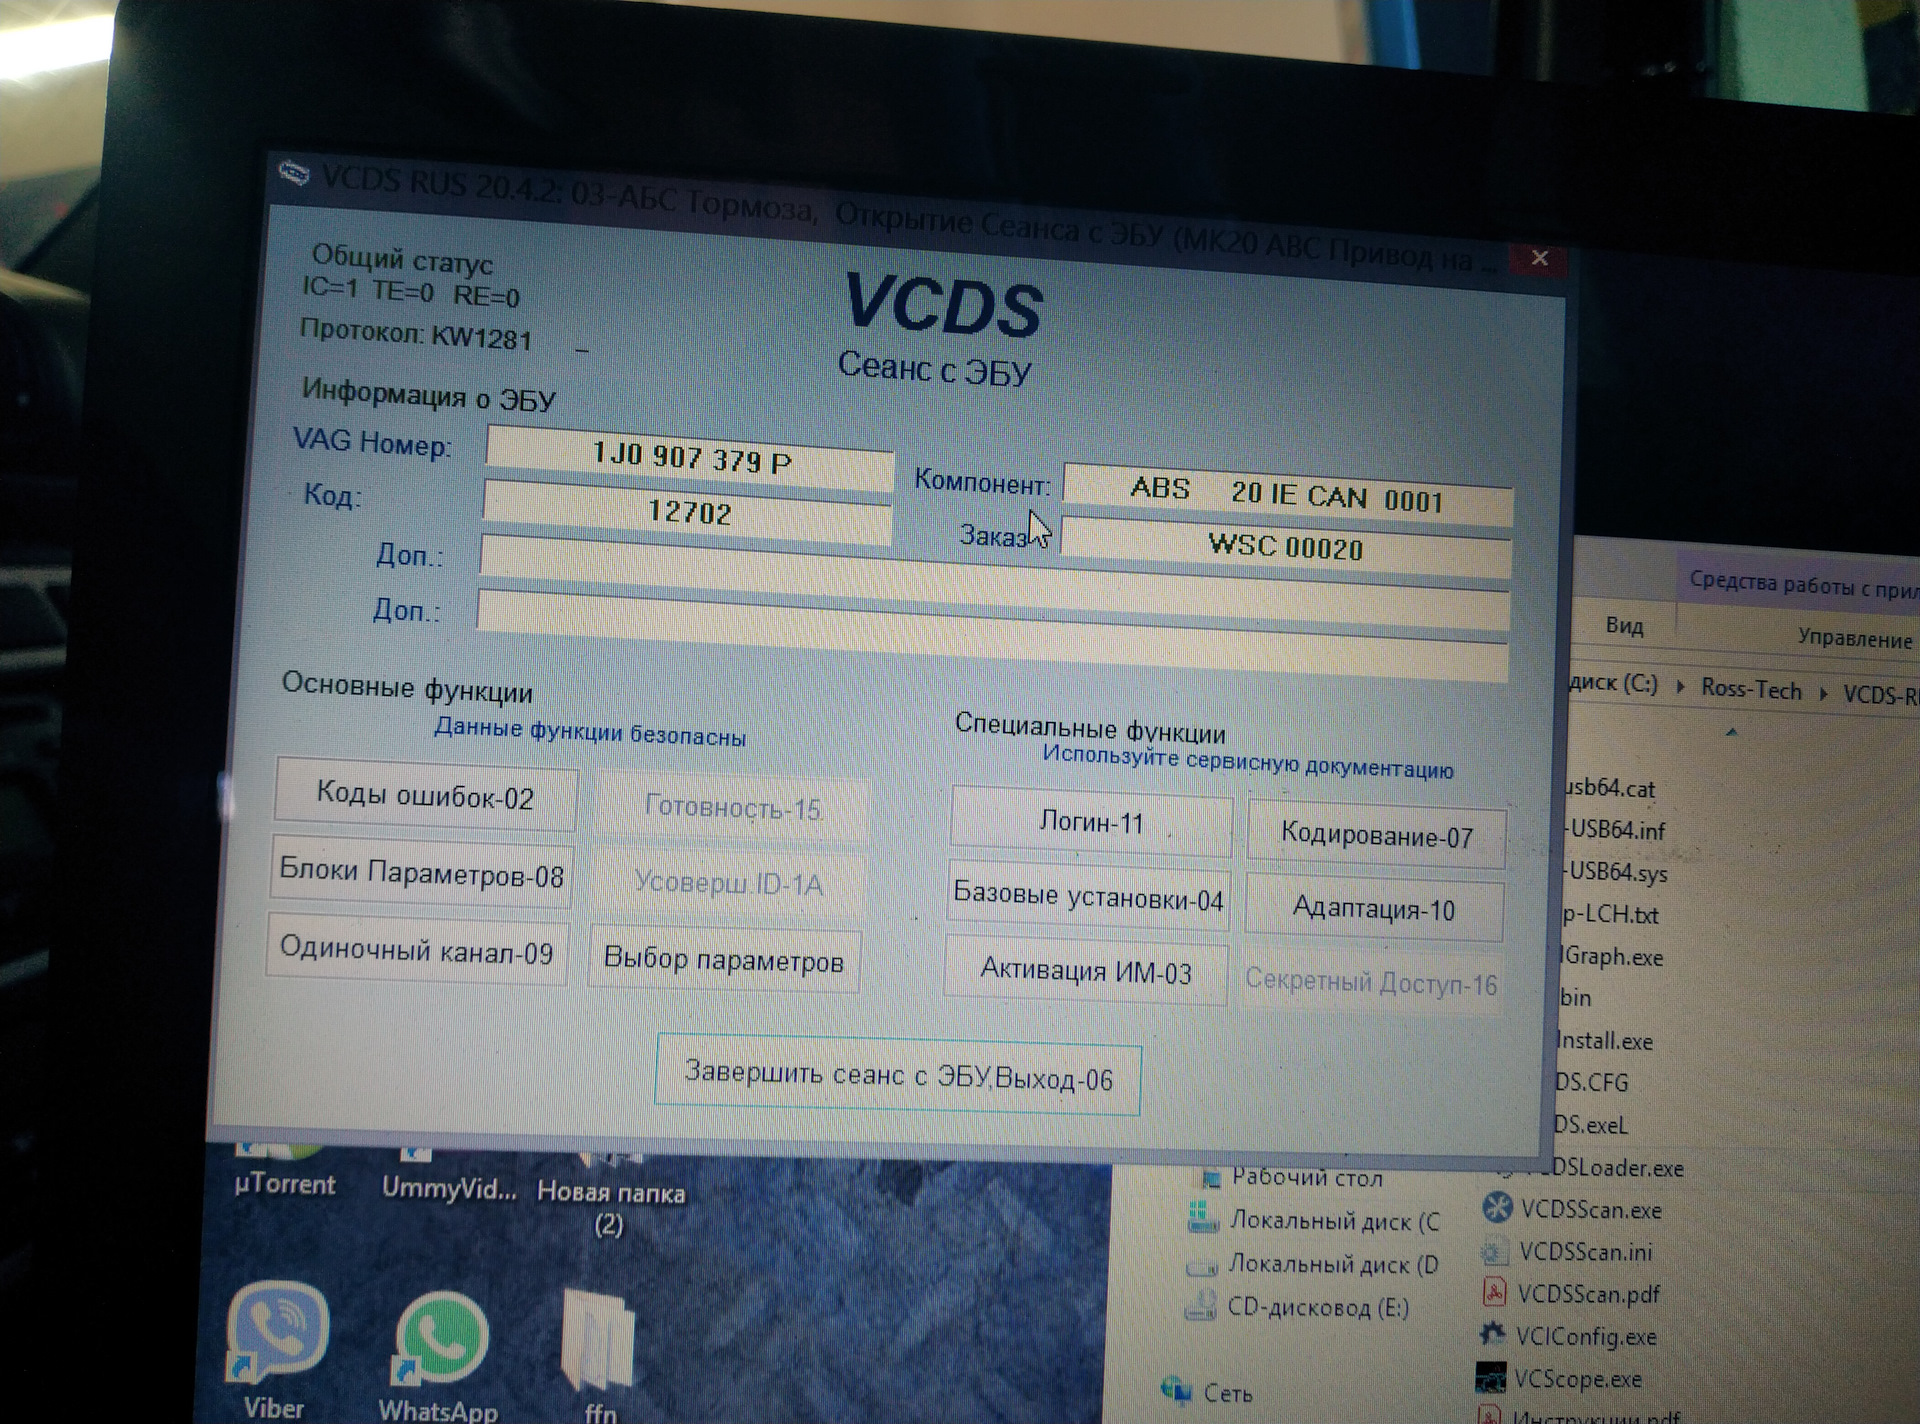The height and width of the screenshot is (1424, 1920).
Task: Switch to the Управление tab in Explorer
Action: tap(1855, 638)
